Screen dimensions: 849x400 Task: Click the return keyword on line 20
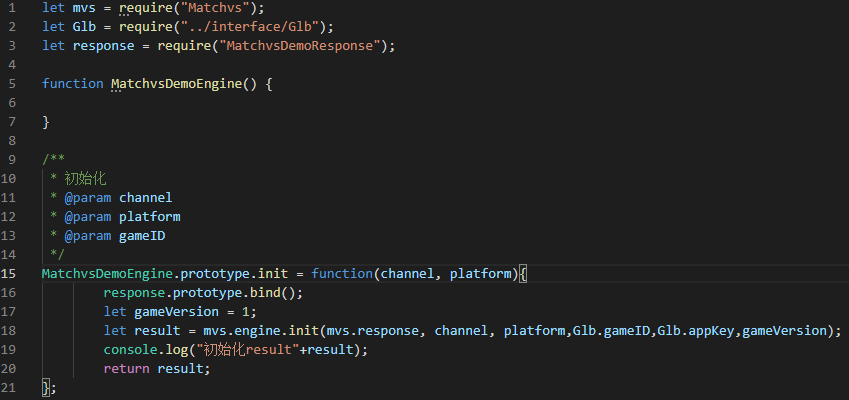127,369
